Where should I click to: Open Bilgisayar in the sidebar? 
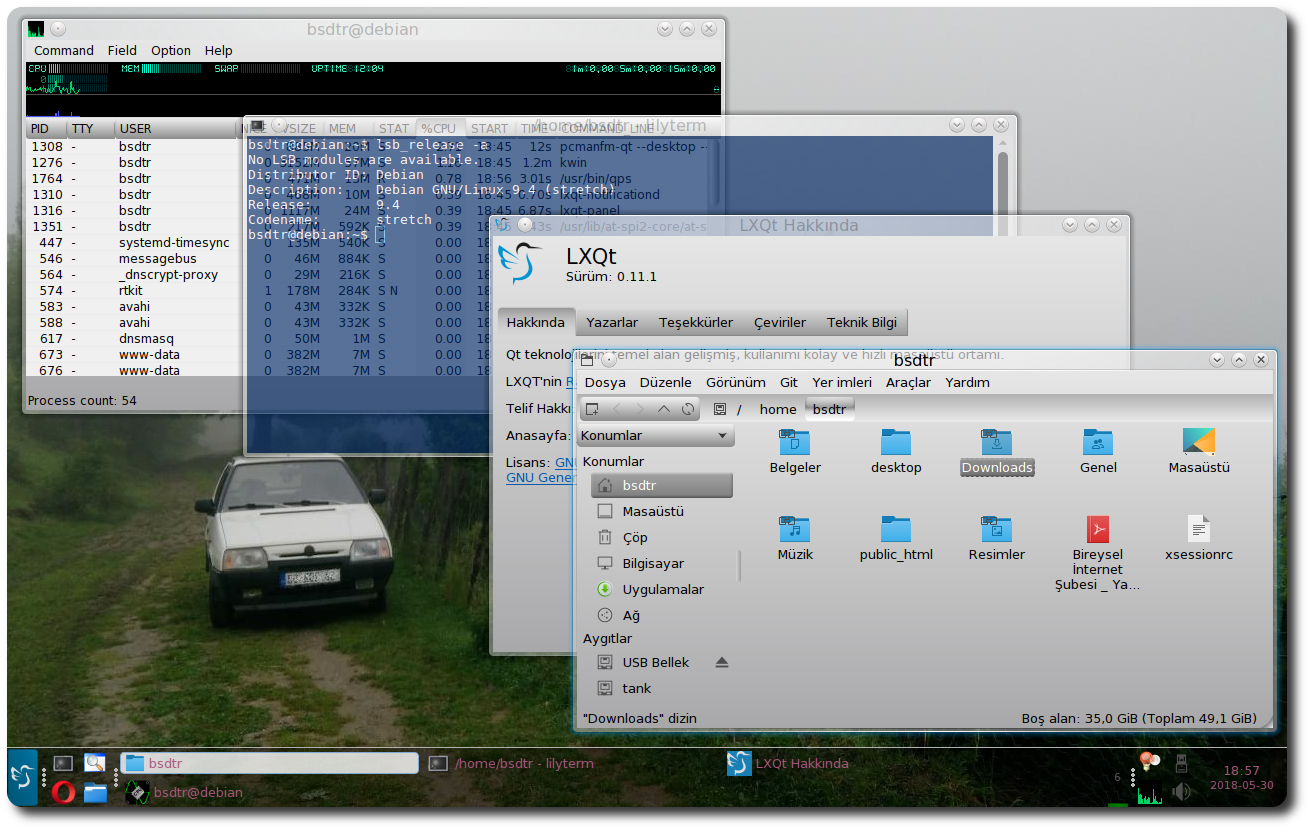[661, 563]
